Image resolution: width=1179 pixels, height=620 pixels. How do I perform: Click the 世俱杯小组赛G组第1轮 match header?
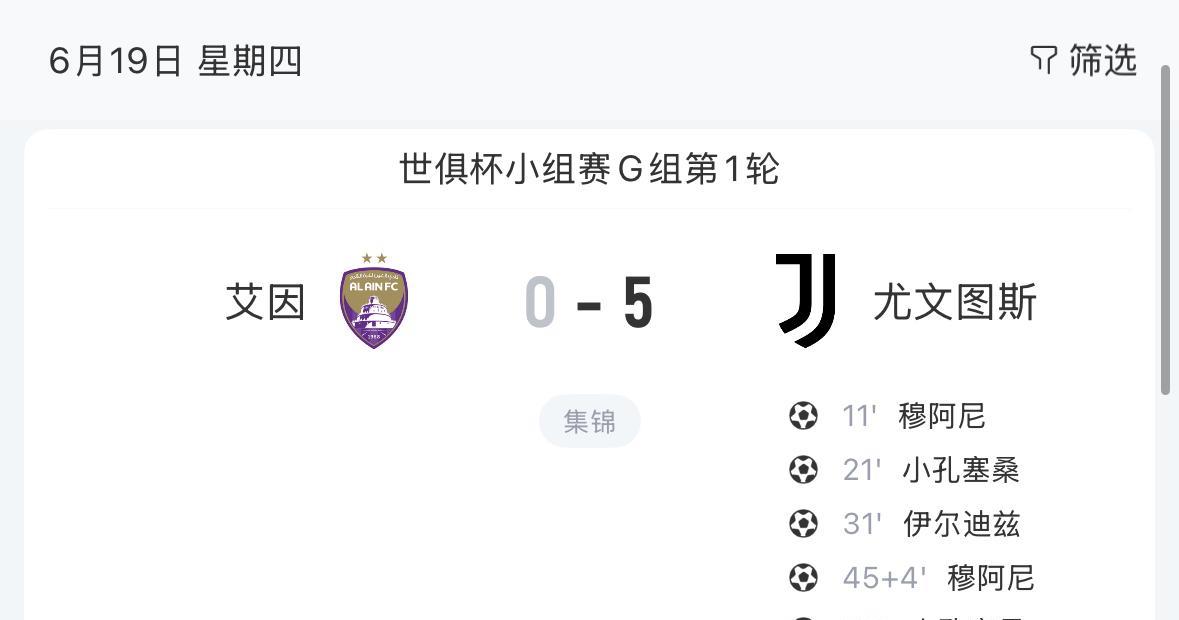(589, 168)
